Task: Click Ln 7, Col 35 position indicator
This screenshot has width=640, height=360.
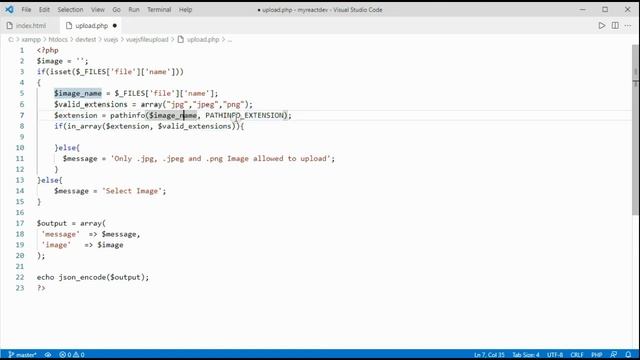Action: click(489, 355)
